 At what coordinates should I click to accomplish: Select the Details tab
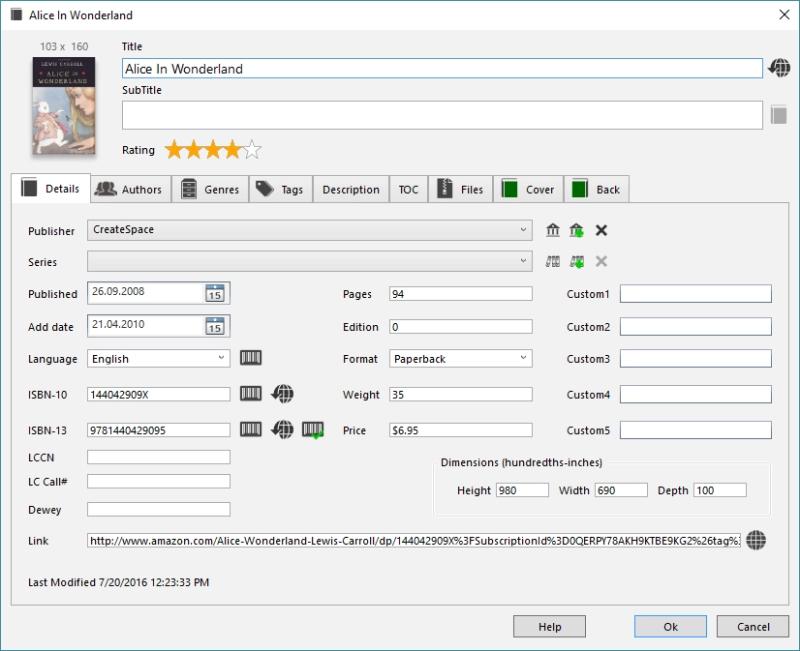click(51, 188)
